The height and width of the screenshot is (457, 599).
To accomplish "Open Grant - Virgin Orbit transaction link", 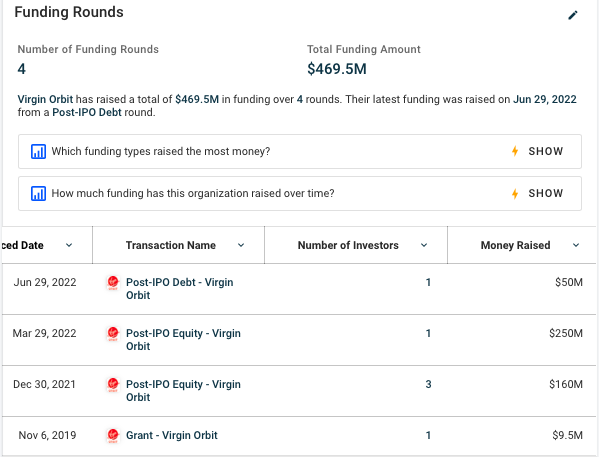I will pos(172,435).
